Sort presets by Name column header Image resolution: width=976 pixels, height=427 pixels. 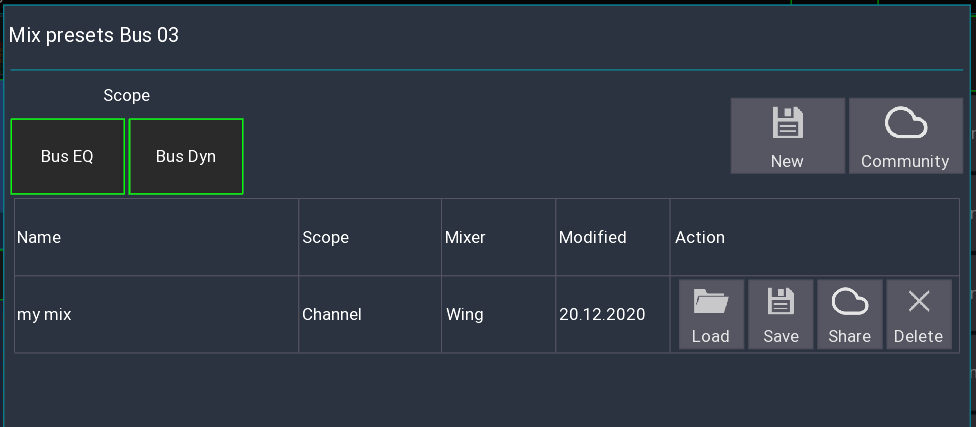coord(39,237)
